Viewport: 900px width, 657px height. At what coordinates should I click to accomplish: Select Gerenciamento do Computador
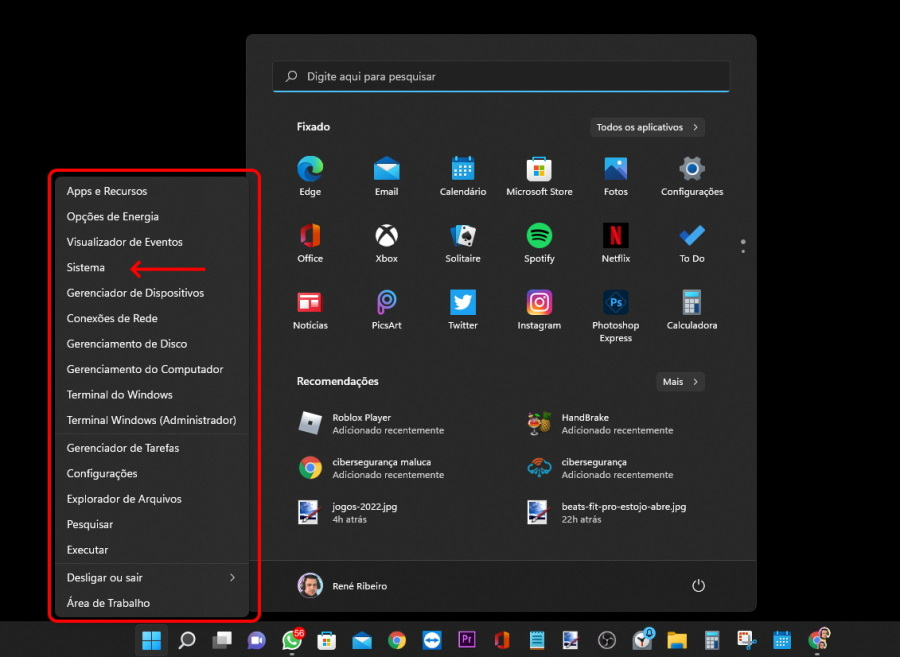(x=152, y=369)
